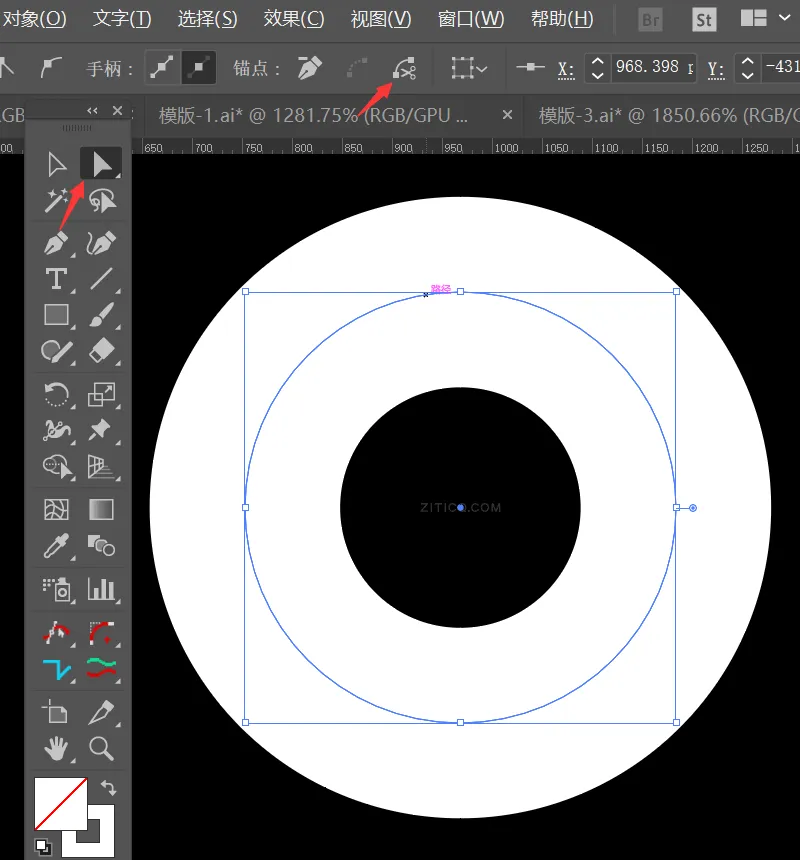Select the Direct Selection tool
The width and height of the screenshot is (800, 860).
click(100, 164)
